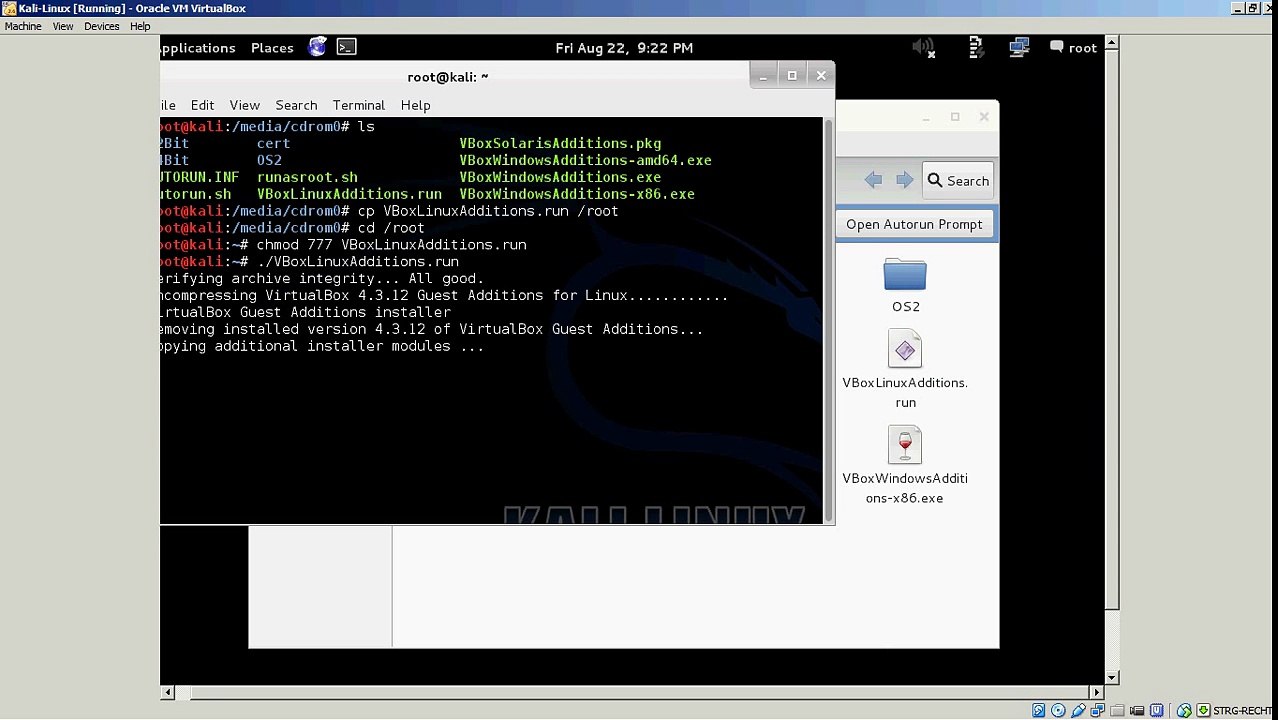Click the muted volume icon

pos(924,47)
